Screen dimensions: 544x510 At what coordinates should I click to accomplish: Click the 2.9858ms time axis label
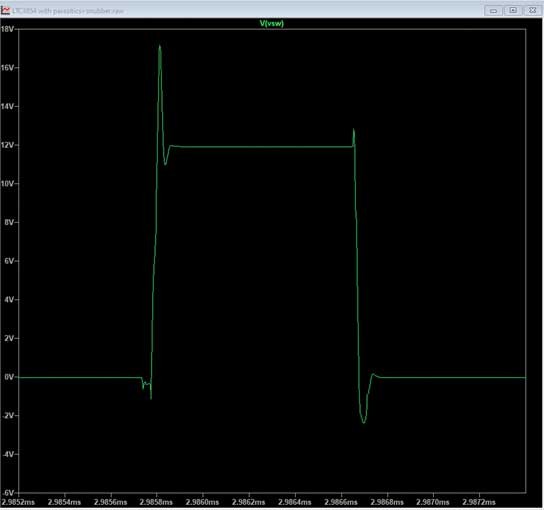[x=156, y=502]
